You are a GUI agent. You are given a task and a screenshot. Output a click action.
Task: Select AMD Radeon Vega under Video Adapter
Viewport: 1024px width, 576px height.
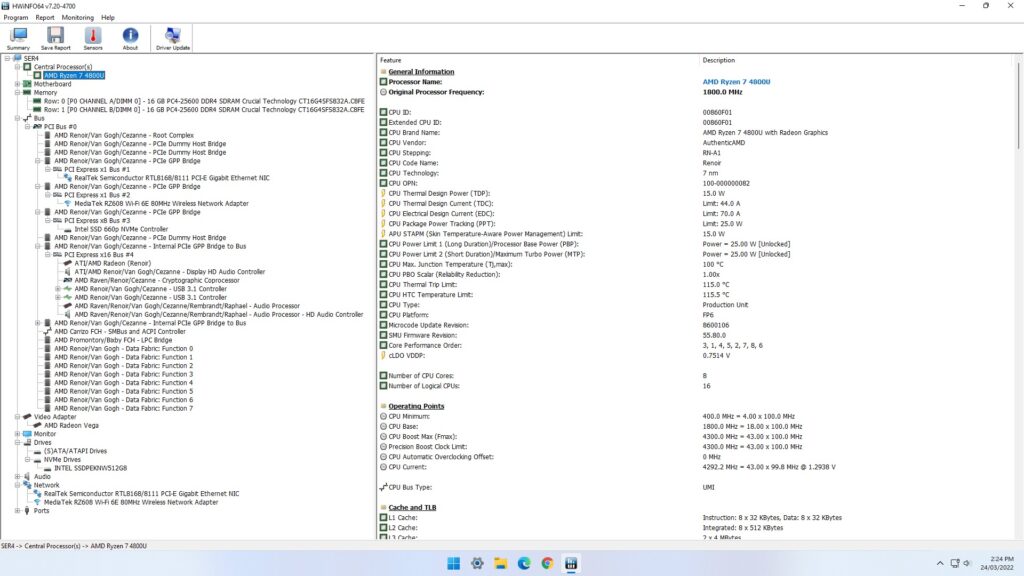tap(72, 425)
